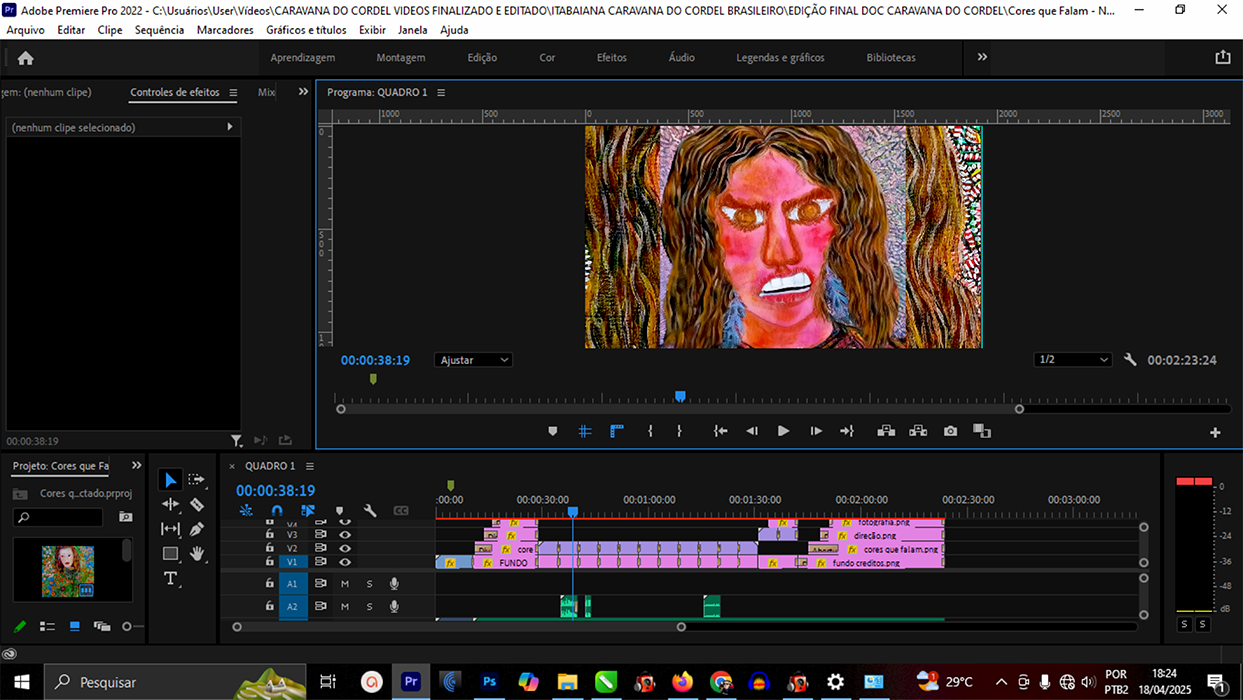Expand the nenhum clipe selecionado arrow

(230, 127)
